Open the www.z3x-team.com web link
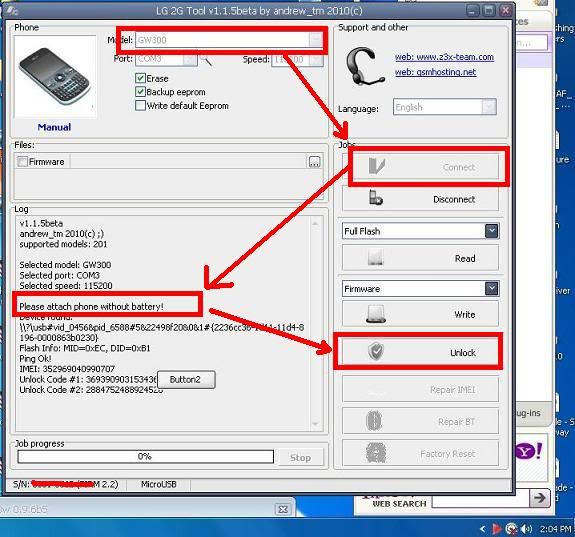Viewport: 575px width, 537px height. 444,57
